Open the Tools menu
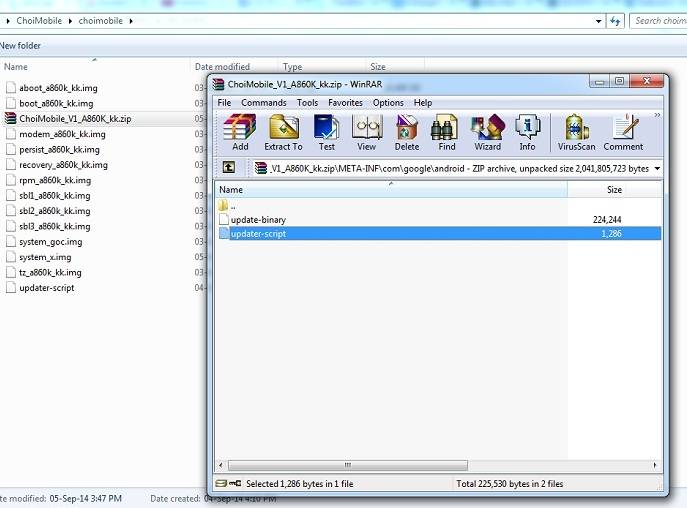 tap(307, 103)
